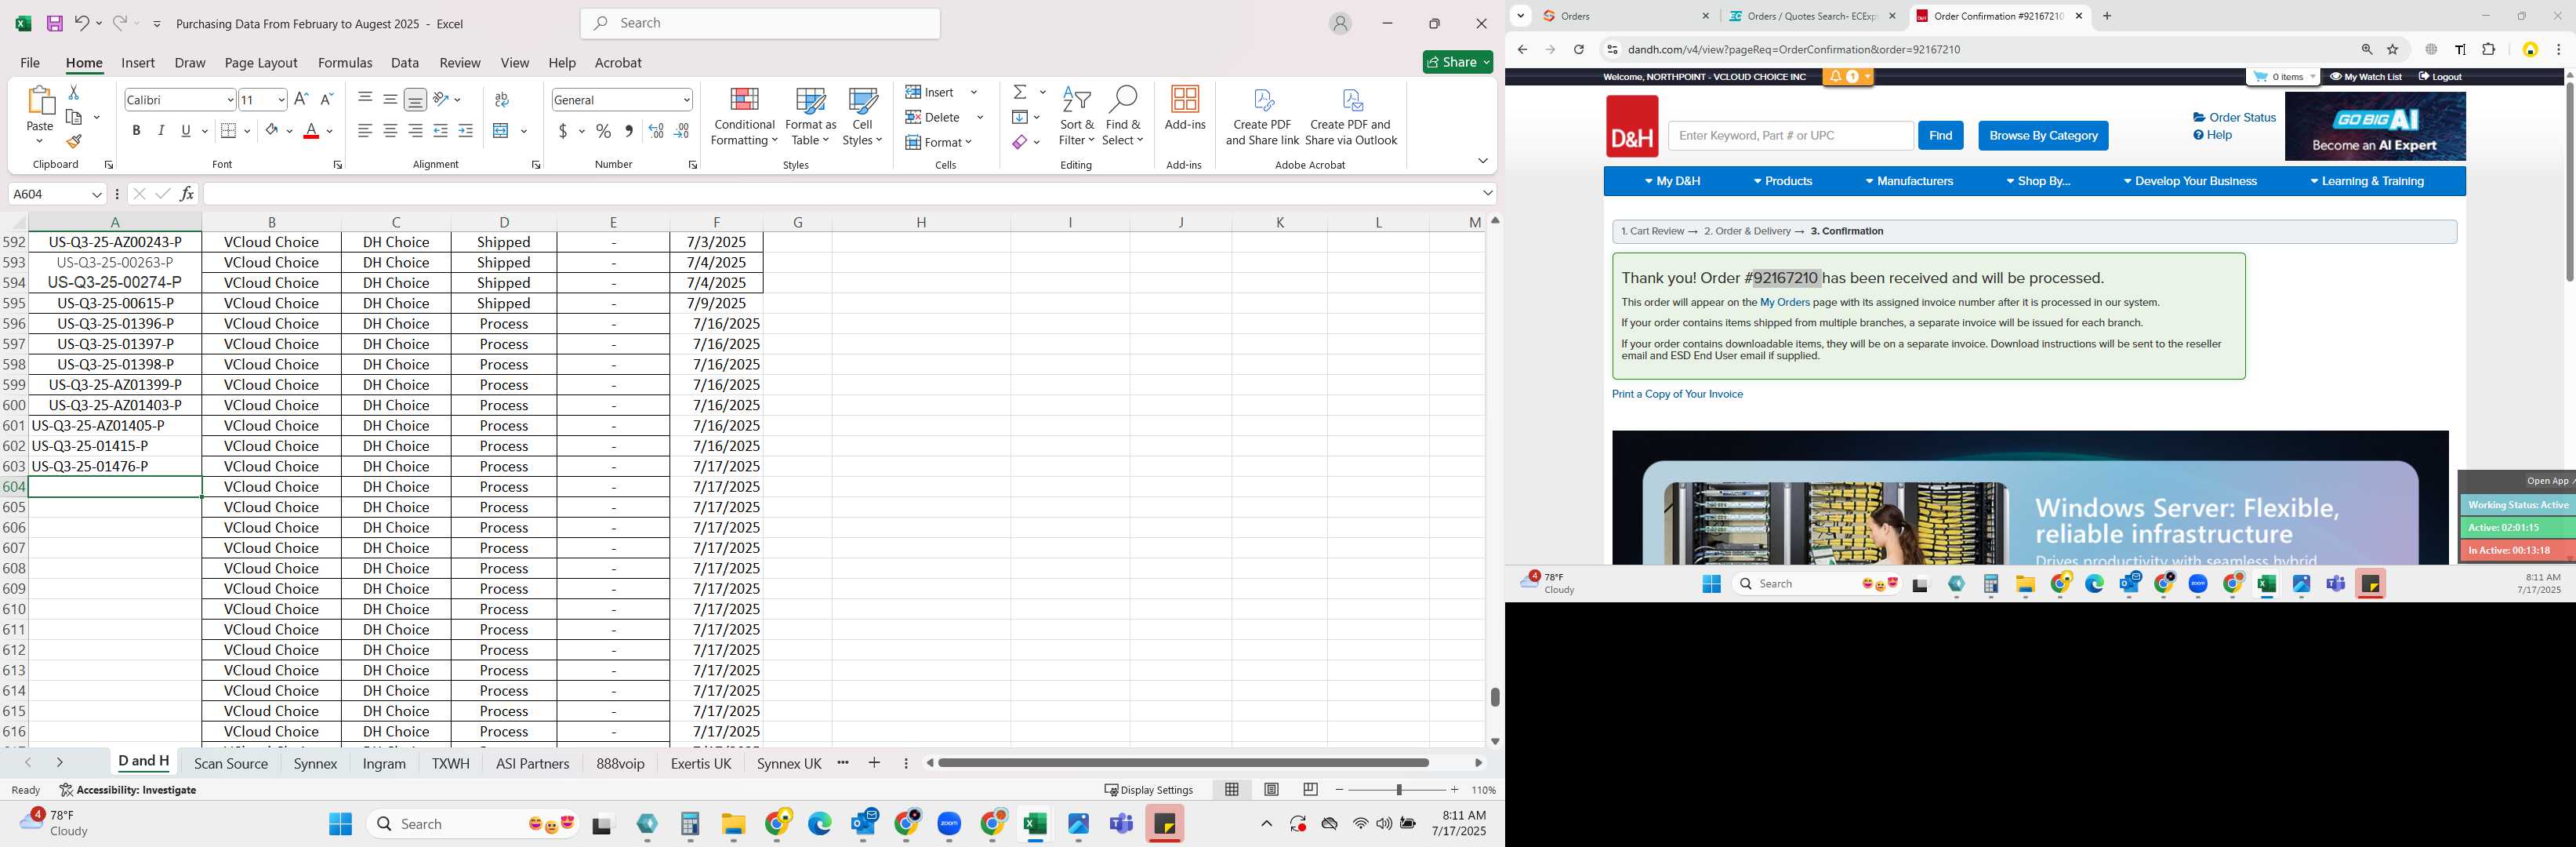Toggle Bold formatting

point(136,130)
